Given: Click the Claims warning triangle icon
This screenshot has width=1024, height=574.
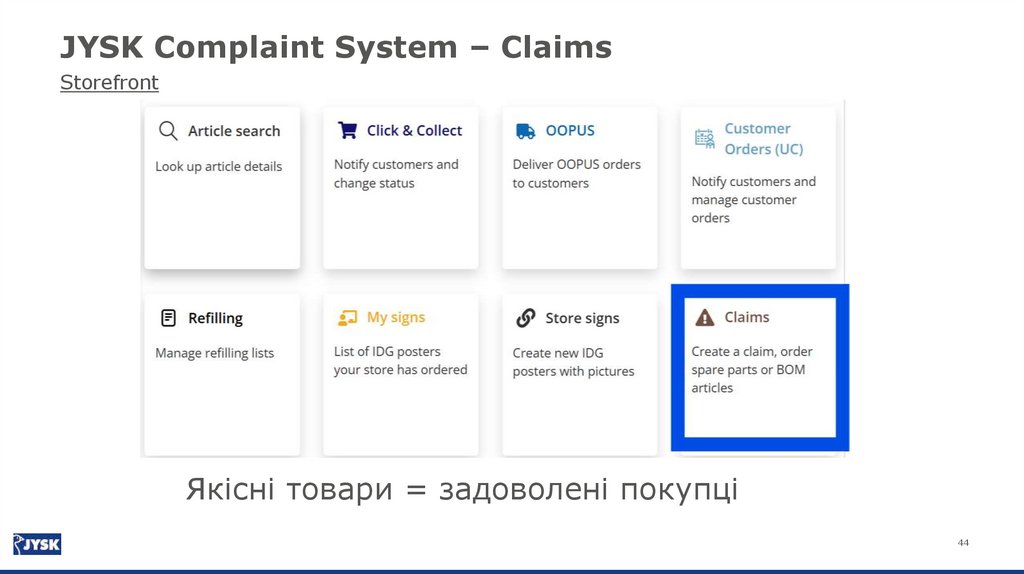Looking at the screenshot, I should [705, 317].
